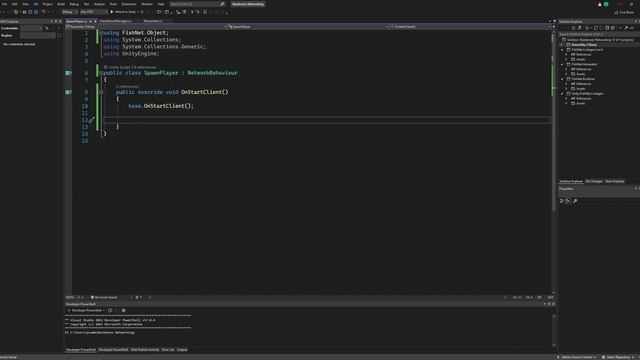Click the Developer PowerShell vertical scrollbar
The width and height of the screenshot is (640, 360).
554,330
